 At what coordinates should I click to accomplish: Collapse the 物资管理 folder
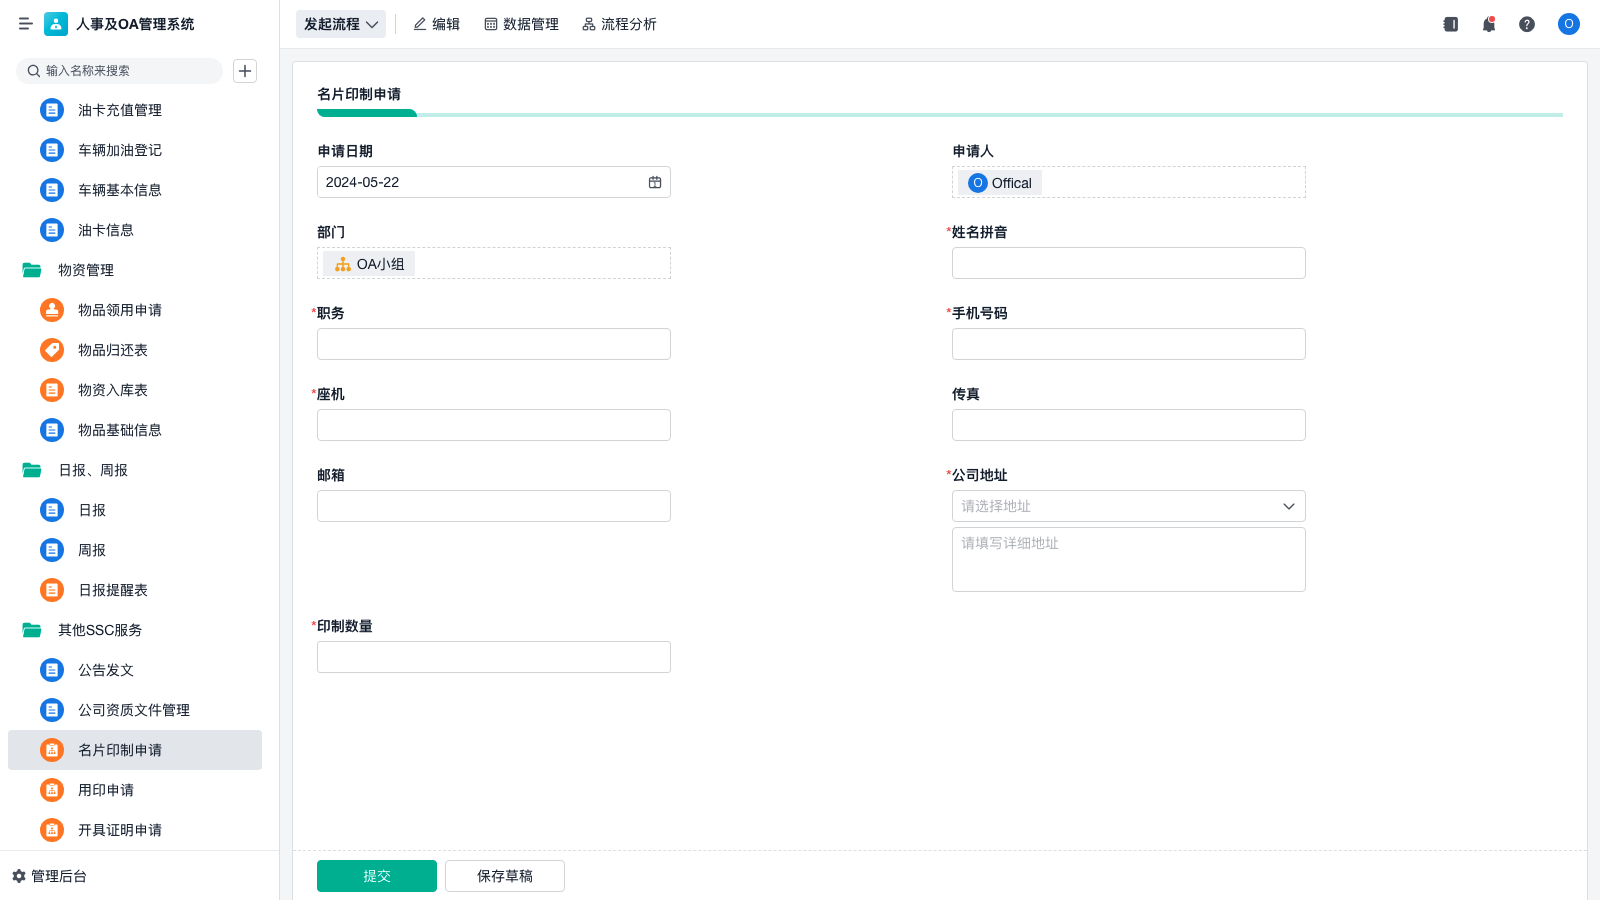[x=32, y=270]
